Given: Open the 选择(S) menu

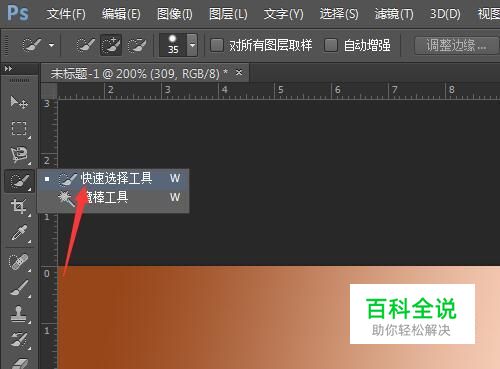Looking at the screenshot, I should coord(339,14).
